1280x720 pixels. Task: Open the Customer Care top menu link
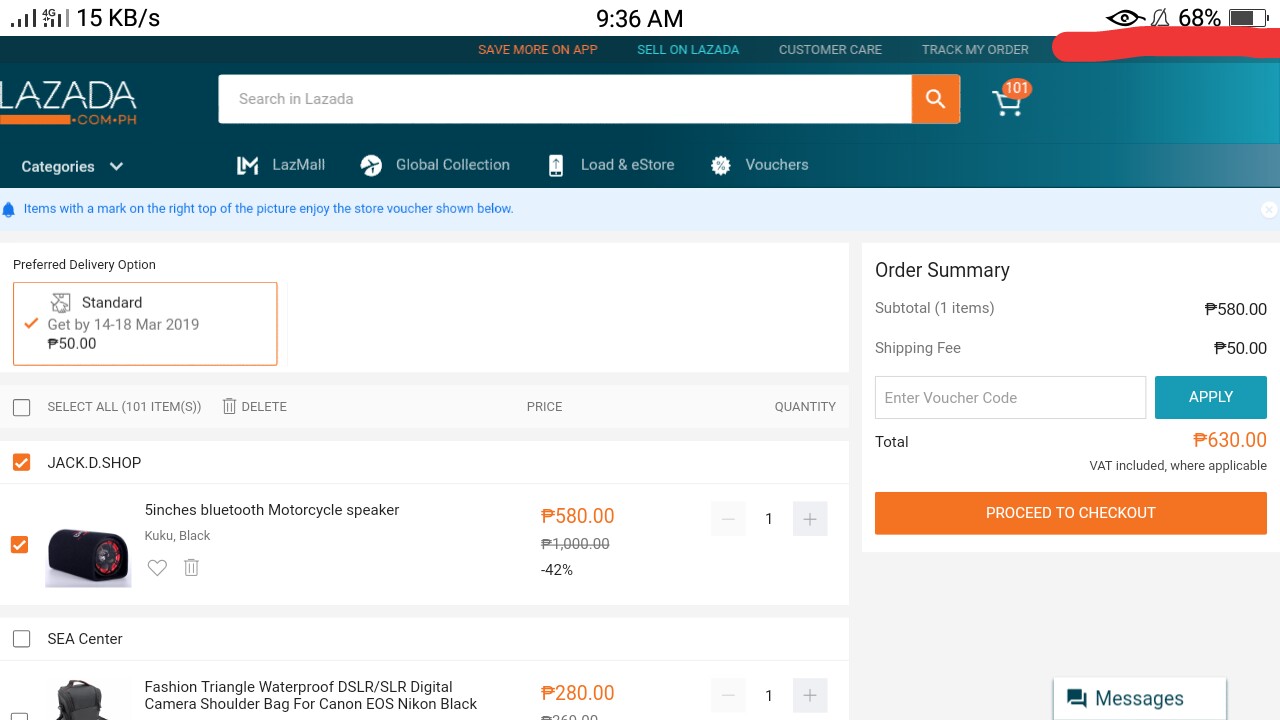click(830, 50)
